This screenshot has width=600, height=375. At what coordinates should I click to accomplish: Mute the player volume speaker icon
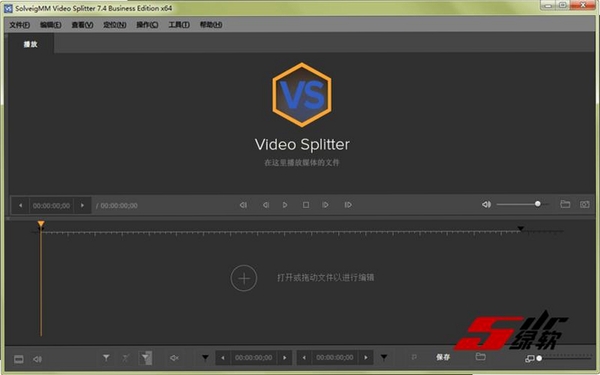pos(486,204)
